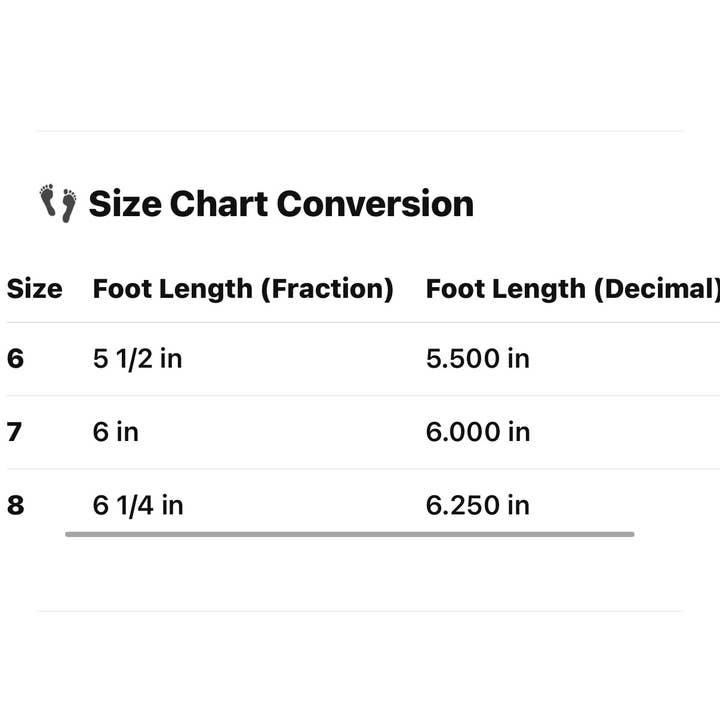Image resolution: width=720 pixels, height=720 pixels.
Task: Click the "5.500 in" decimal value
Action: point(478,358)
